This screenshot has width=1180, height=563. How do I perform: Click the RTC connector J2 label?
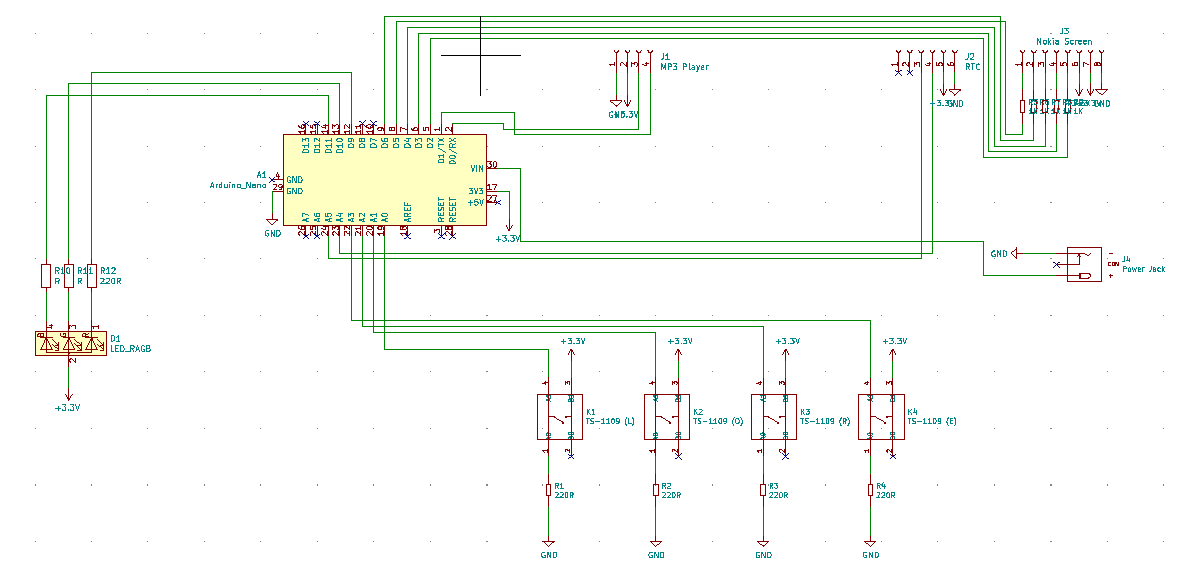[973, 67]
